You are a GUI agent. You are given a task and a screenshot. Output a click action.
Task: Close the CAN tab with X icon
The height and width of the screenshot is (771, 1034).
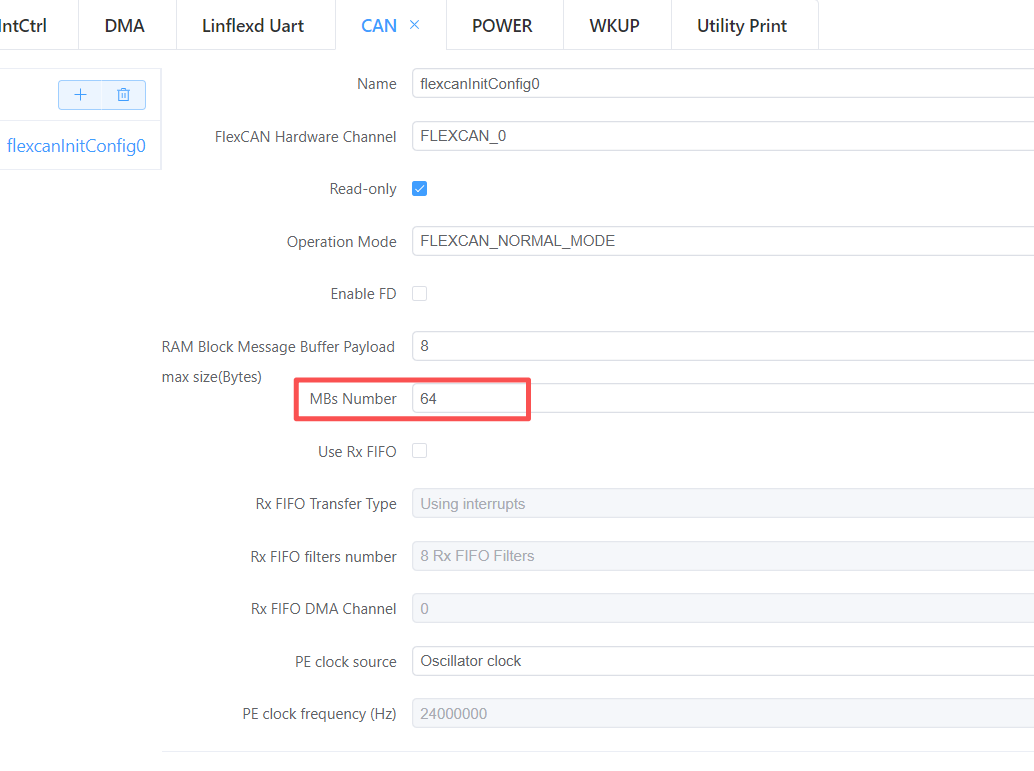point(414,25)
